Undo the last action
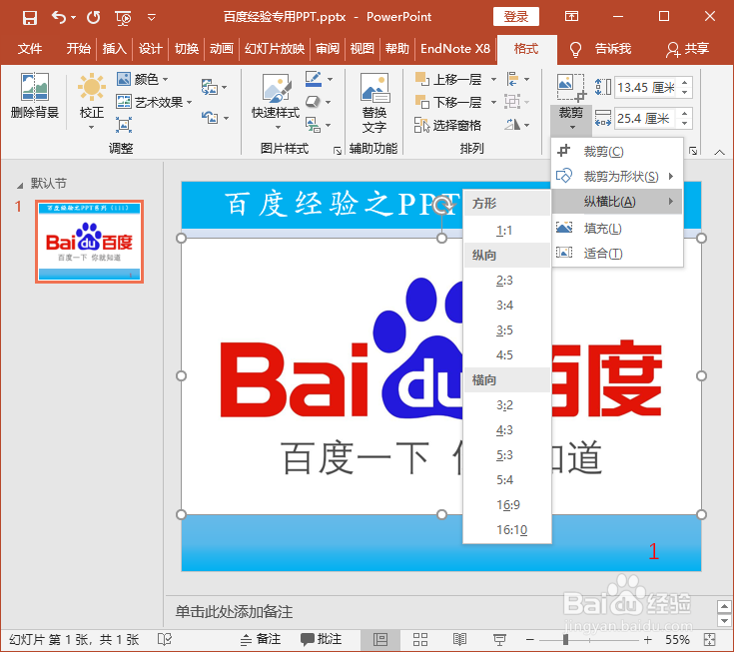 [59, 18]
